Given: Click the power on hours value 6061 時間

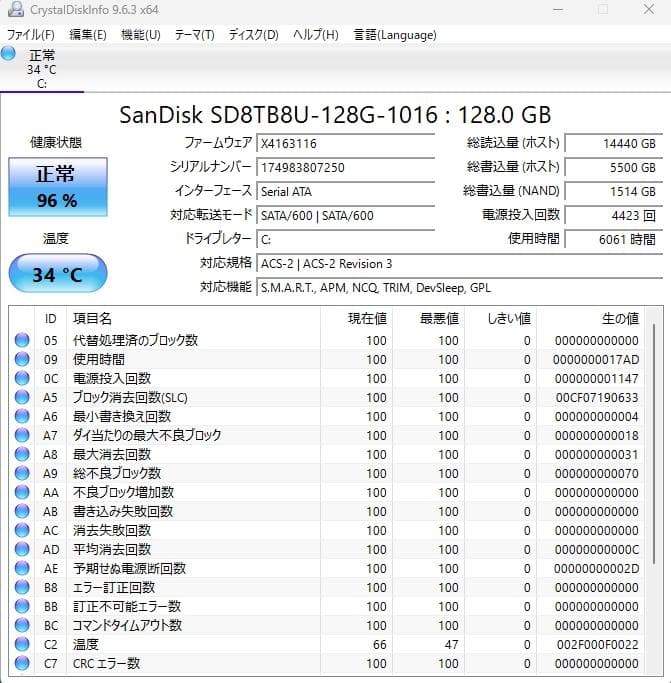Looking at the screenshot, I should pyautogui.click(x=613, y=239).
